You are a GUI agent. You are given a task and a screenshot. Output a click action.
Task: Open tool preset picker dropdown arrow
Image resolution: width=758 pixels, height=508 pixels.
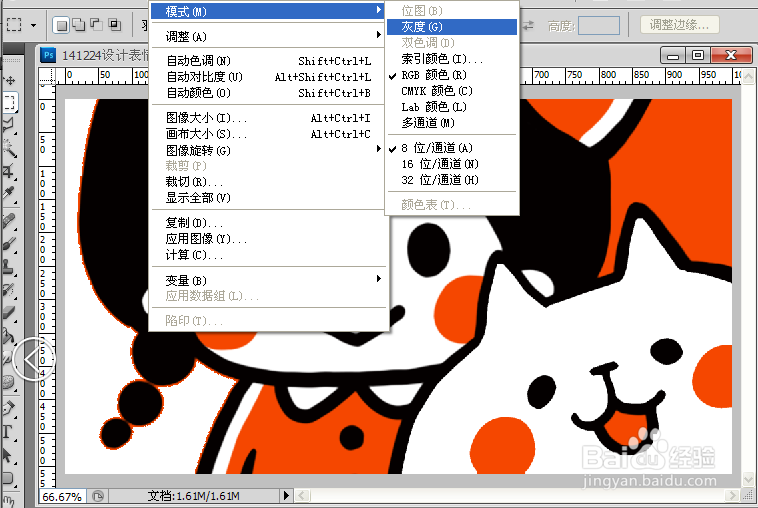click(33, 25)
